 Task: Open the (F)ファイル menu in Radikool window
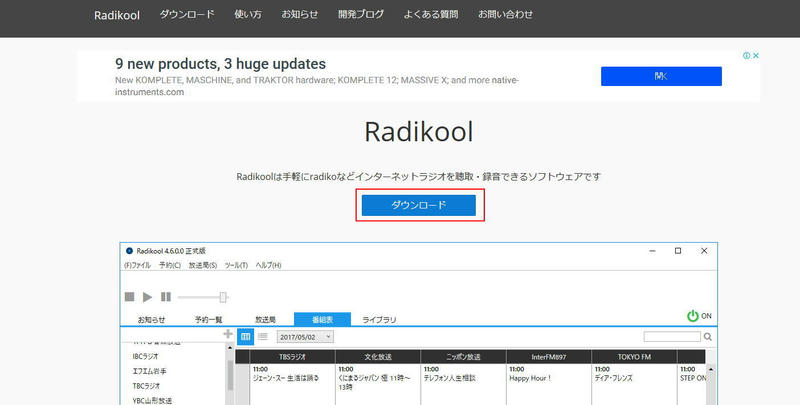pos(137,265)
